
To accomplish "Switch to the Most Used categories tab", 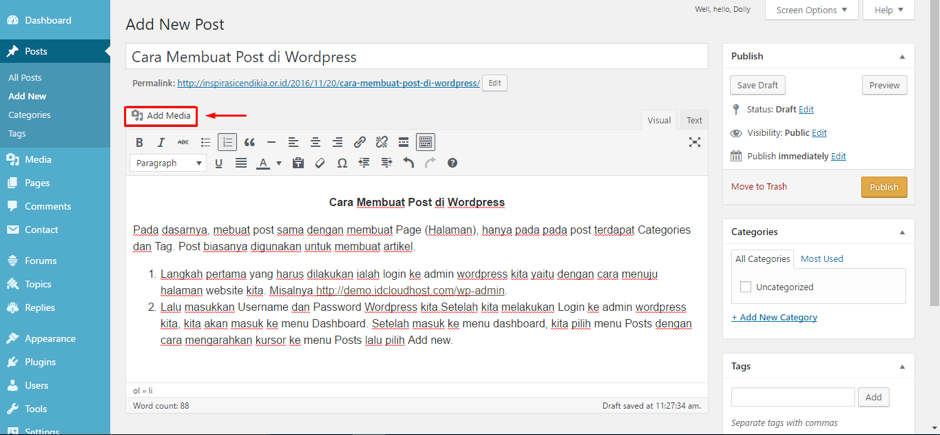I will point(822,259).
